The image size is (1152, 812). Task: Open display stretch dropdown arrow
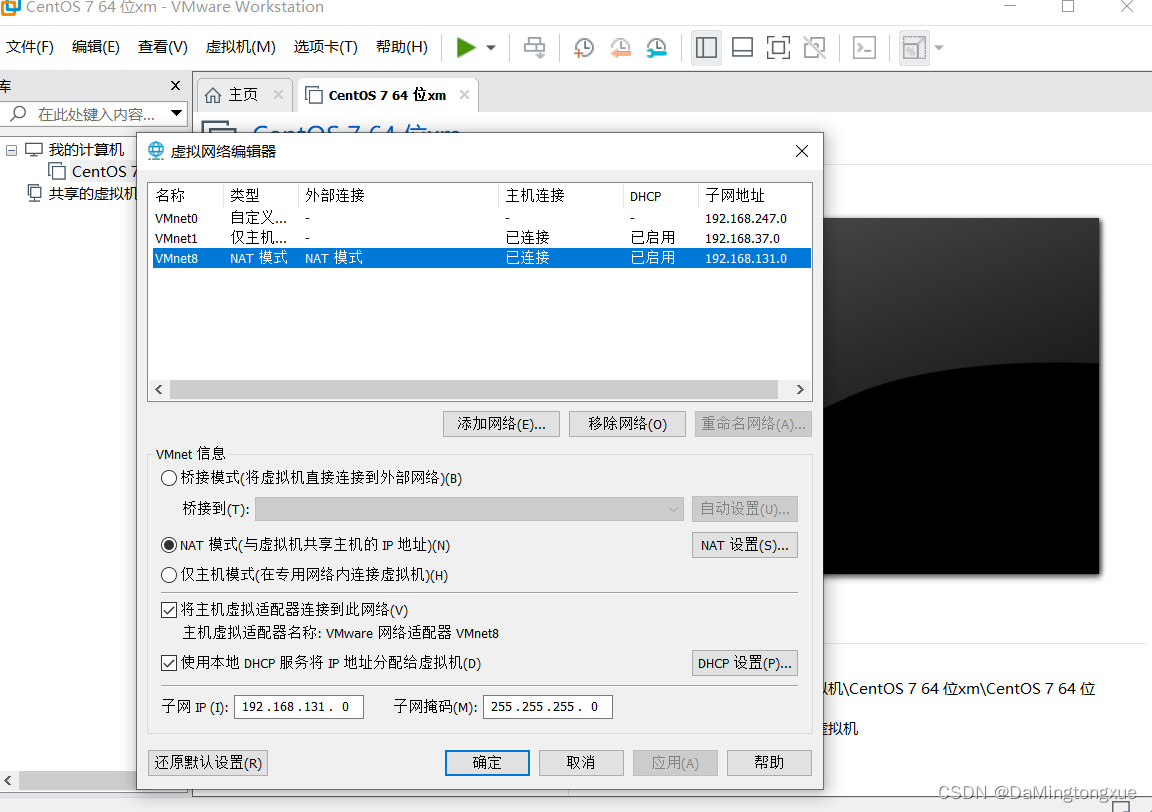coord(938,48)
